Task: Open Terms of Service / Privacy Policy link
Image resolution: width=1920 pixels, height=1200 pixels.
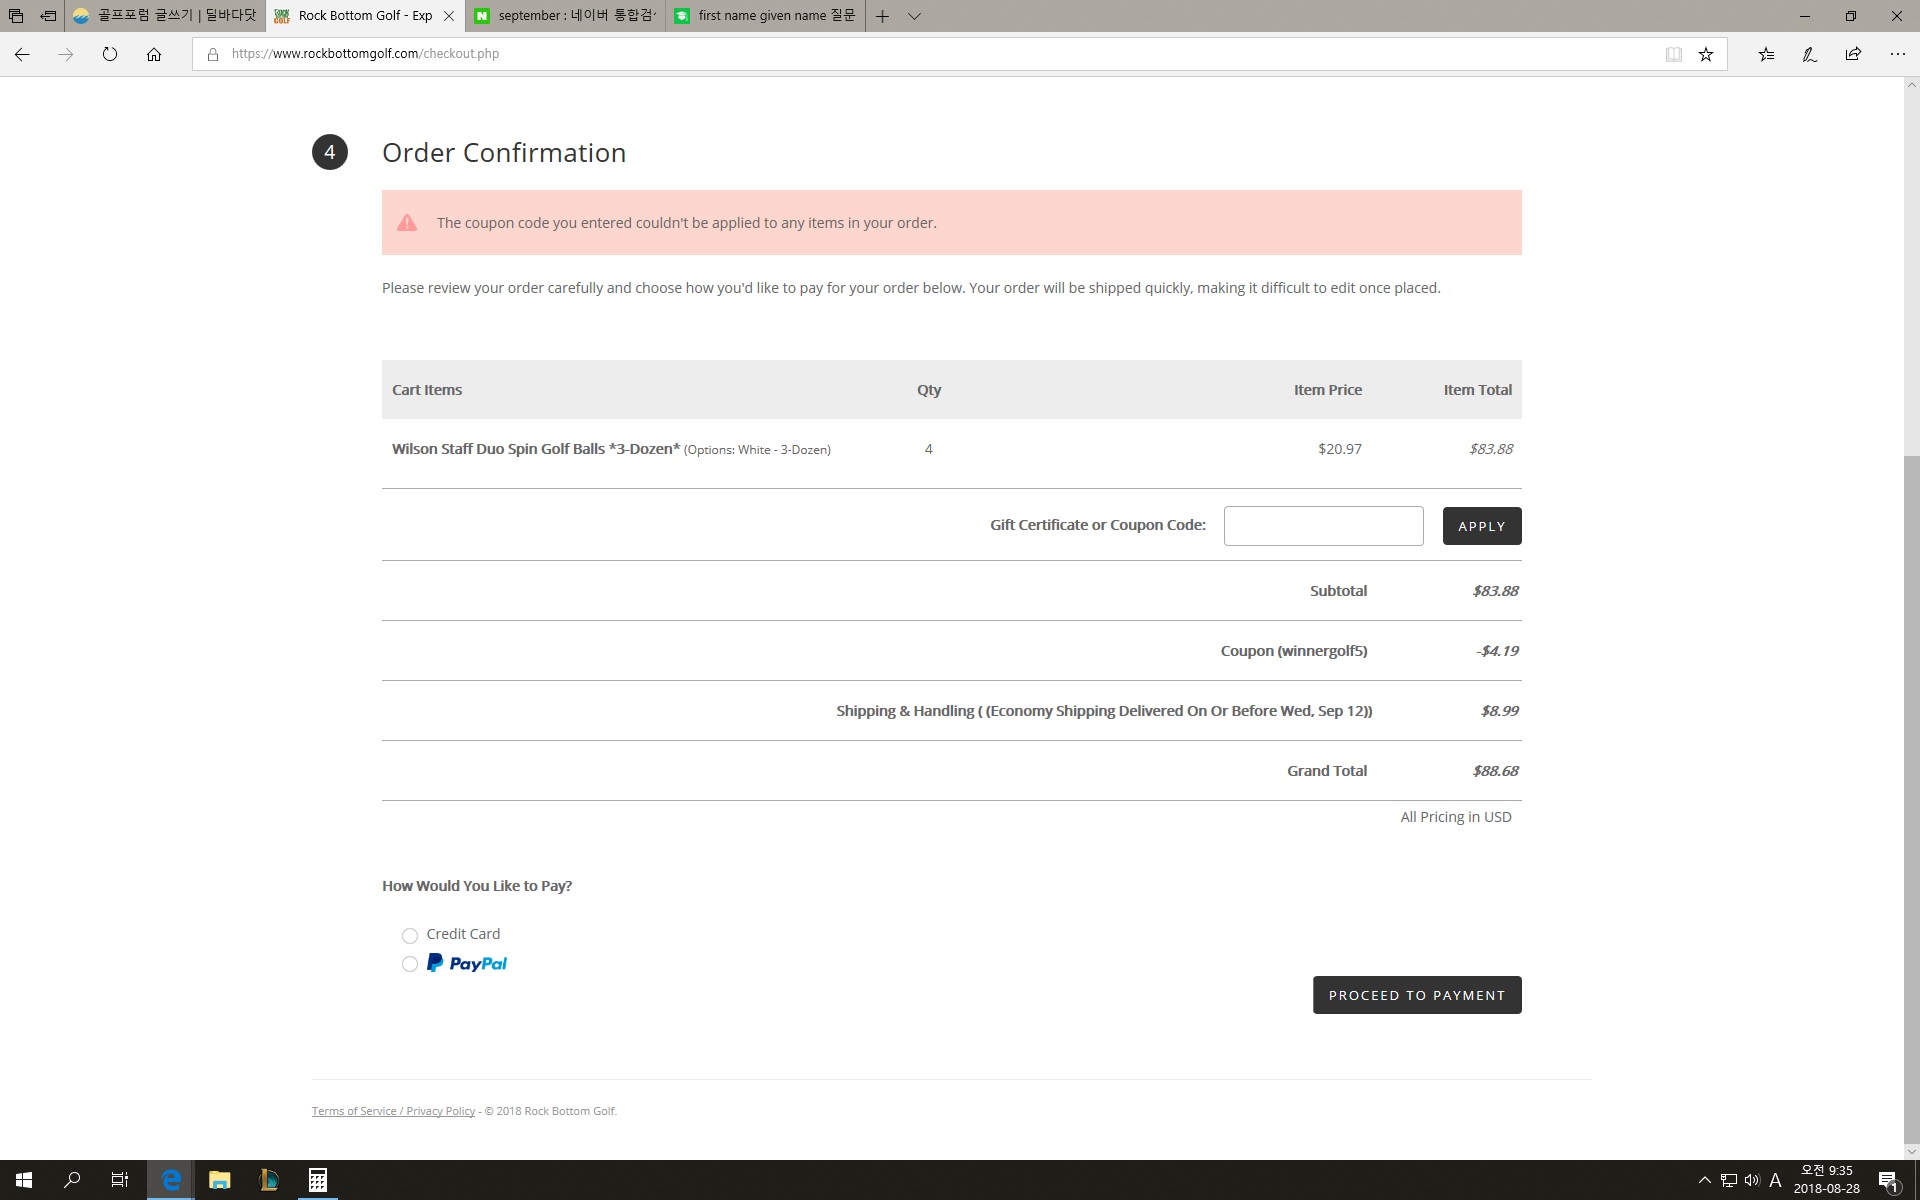Action: click(393, 1111)
